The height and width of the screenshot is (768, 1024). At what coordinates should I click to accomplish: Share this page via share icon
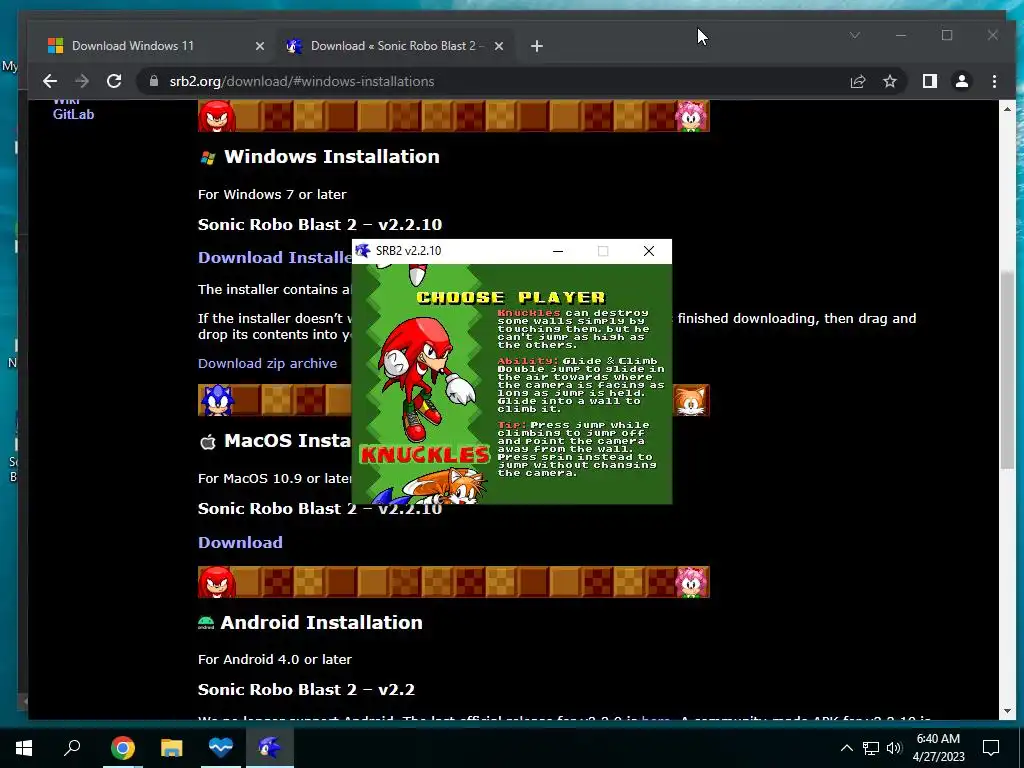tap(857, 82)
